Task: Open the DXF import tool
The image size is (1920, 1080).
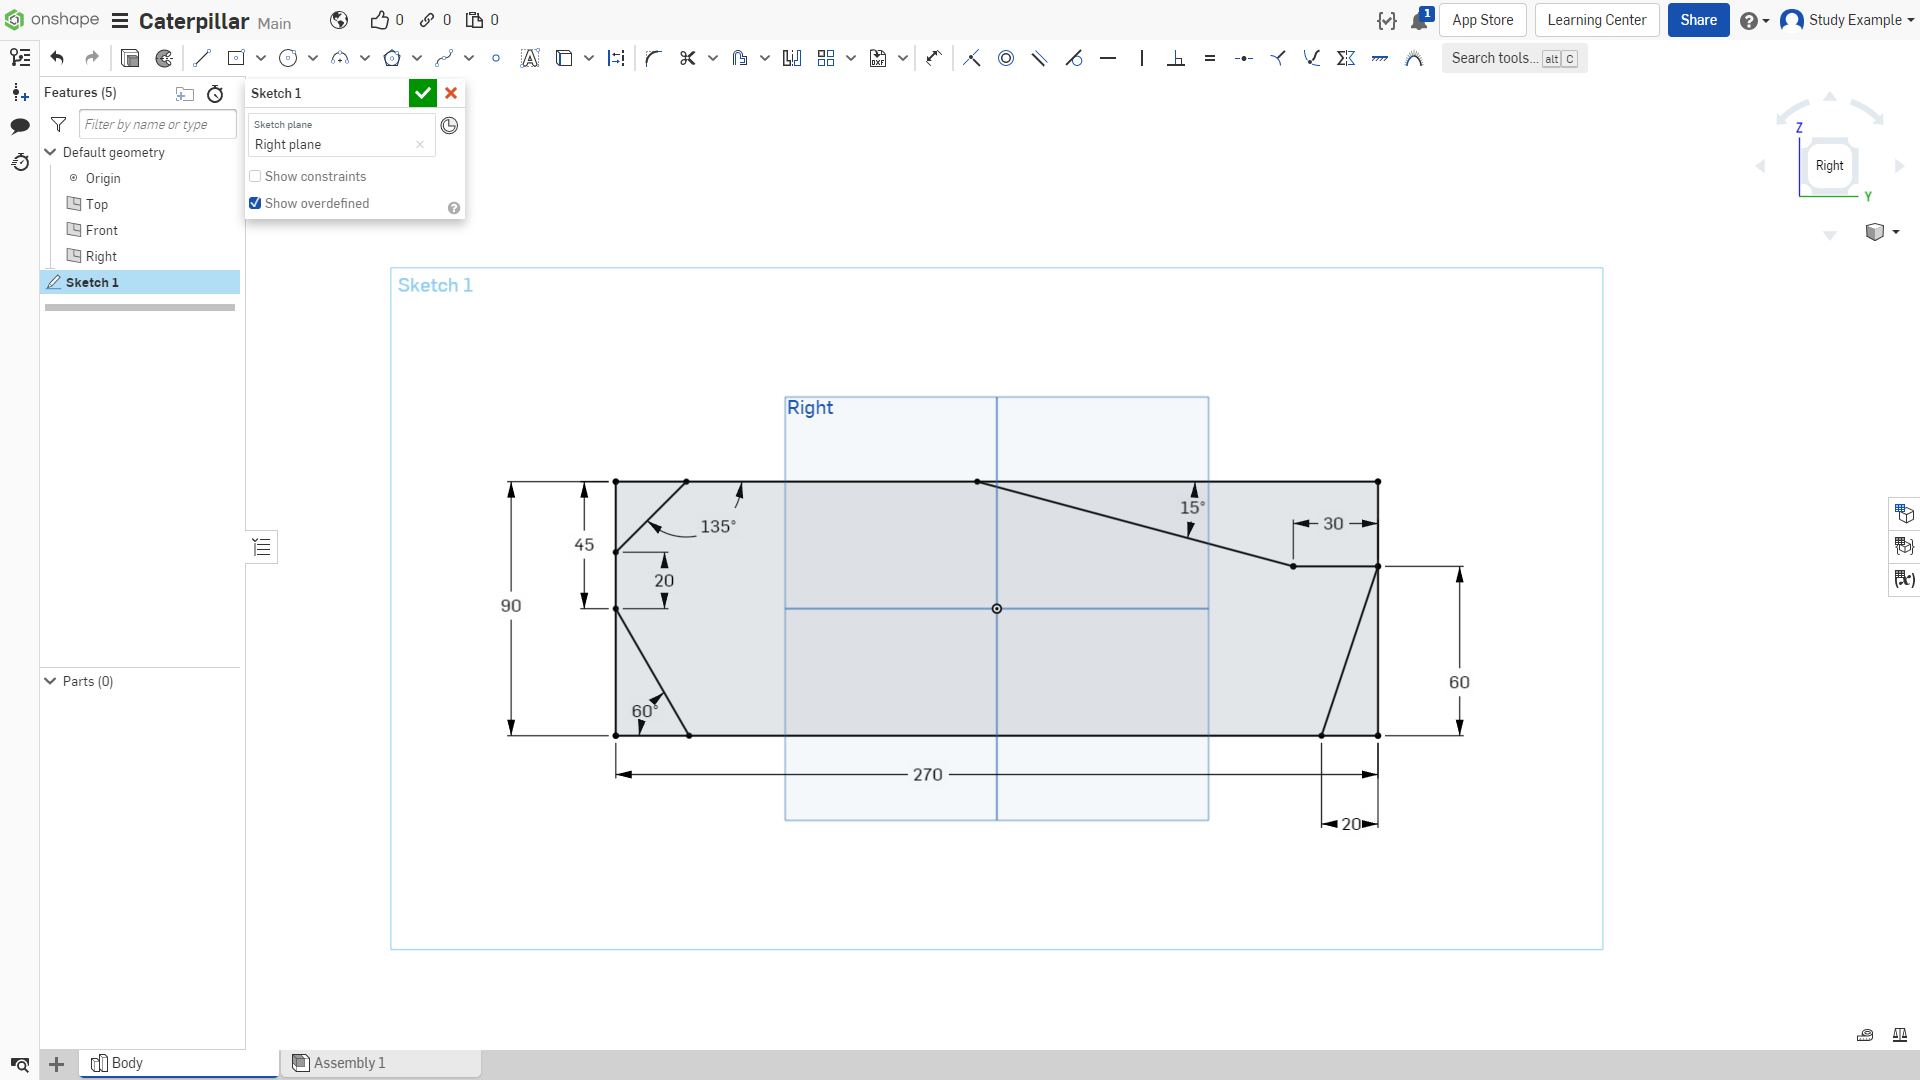Action: [x=878, y=58]
